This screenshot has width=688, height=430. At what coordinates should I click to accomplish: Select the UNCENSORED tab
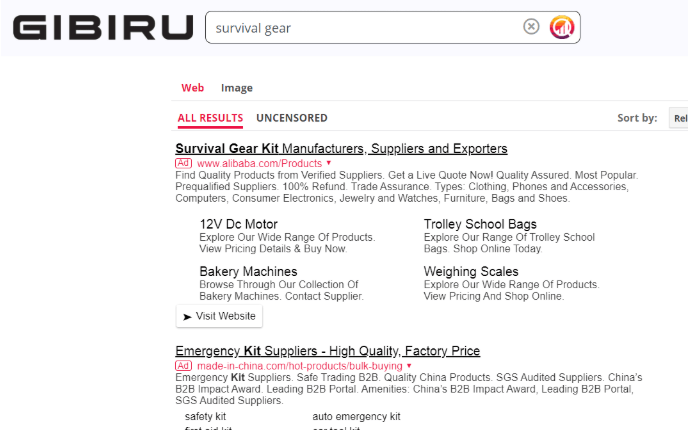[x=292, y=118]
